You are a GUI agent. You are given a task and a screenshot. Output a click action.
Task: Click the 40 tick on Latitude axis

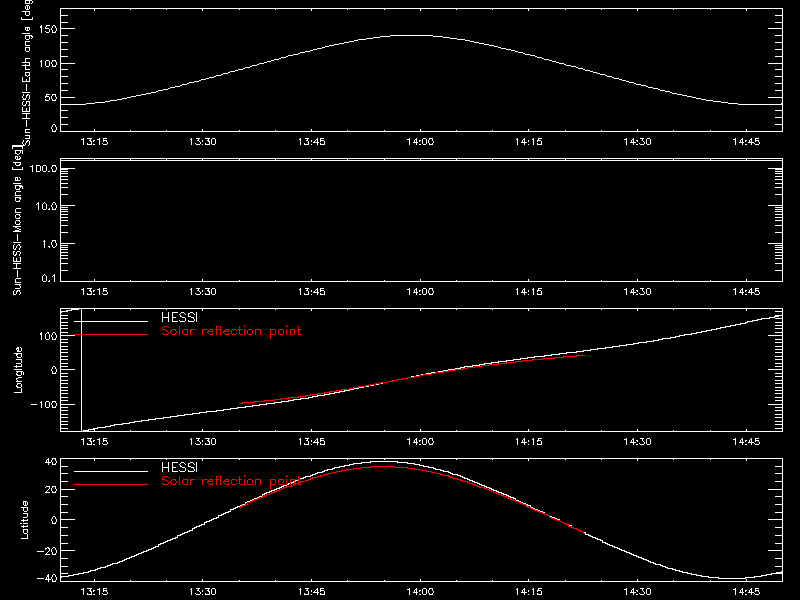[51, 462]
